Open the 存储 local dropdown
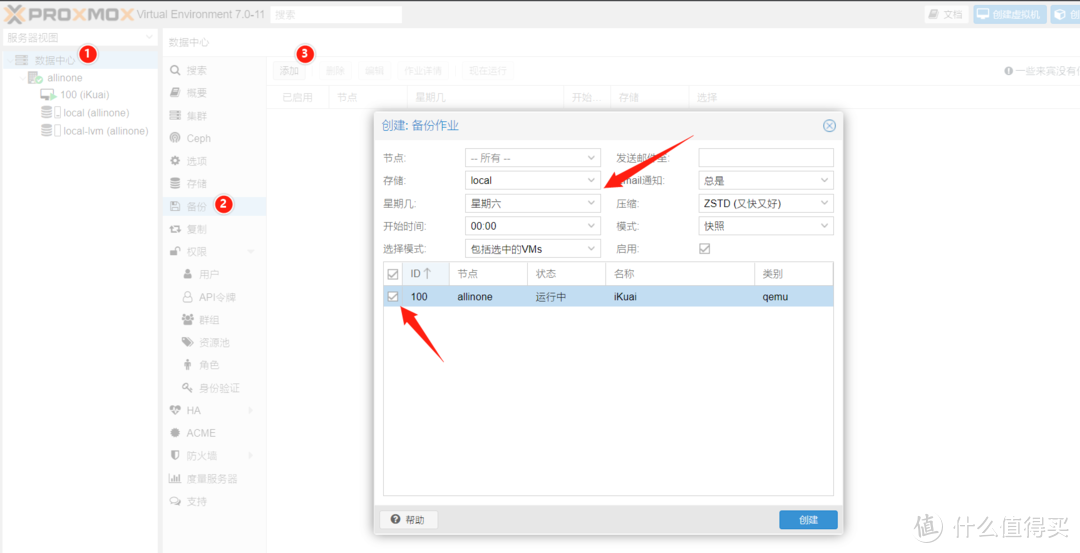1080x553 pixels. coord(532,180)
